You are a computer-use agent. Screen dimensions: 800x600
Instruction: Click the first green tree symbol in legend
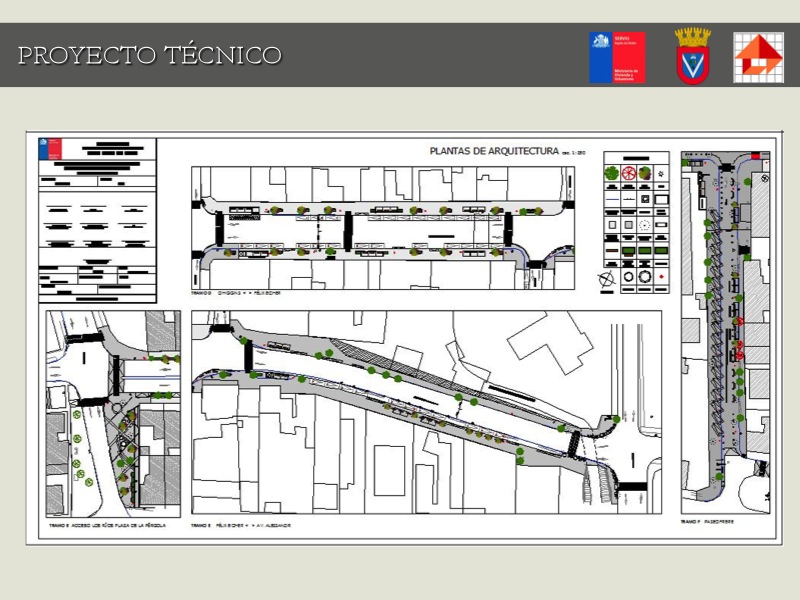[610, 174]
